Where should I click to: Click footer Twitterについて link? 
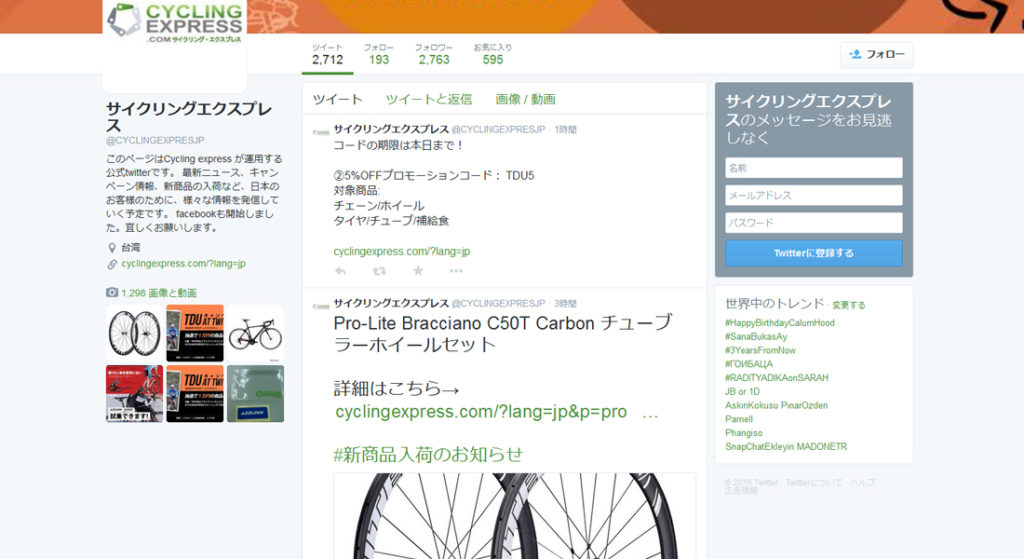pos(814,483)
